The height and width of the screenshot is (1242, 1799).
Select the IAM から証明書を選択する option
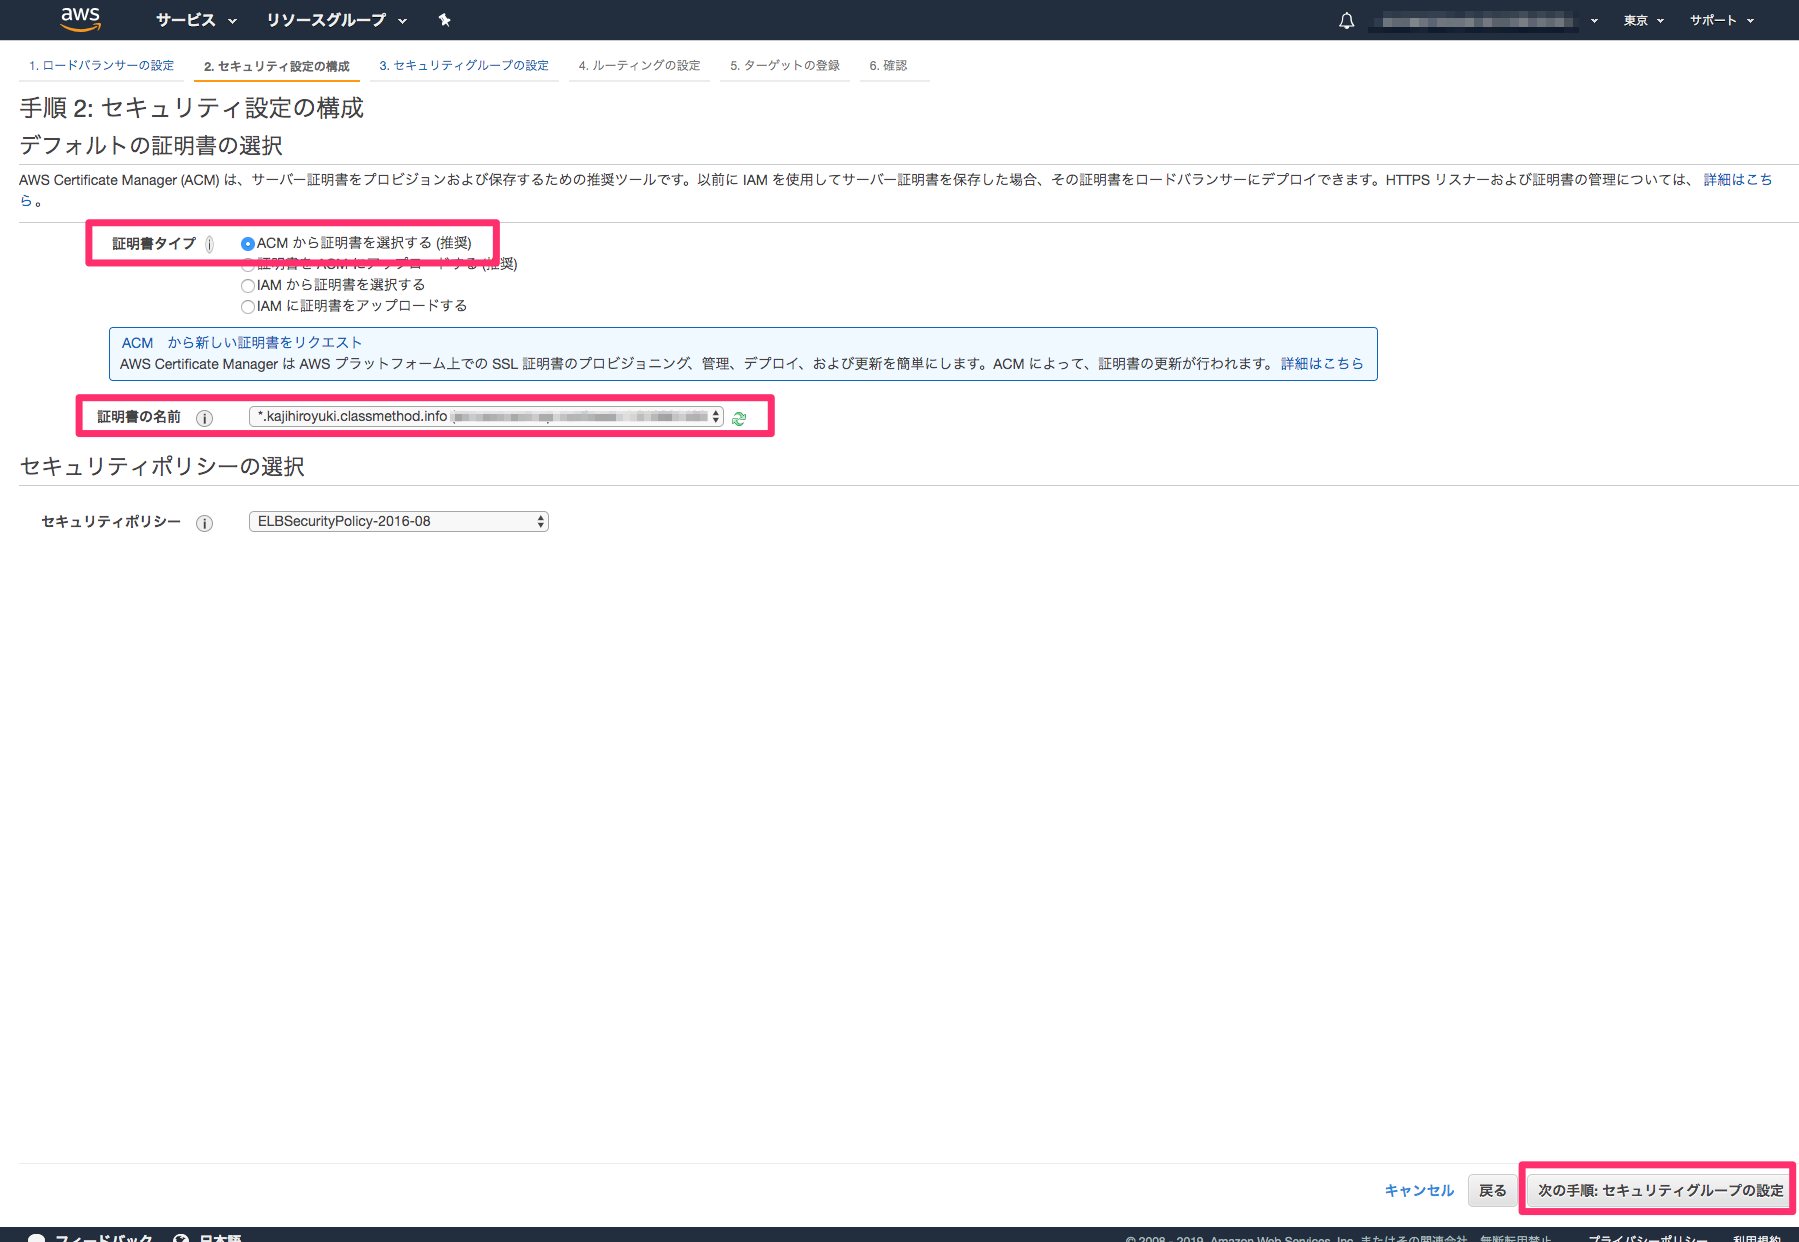pos(247,285)
